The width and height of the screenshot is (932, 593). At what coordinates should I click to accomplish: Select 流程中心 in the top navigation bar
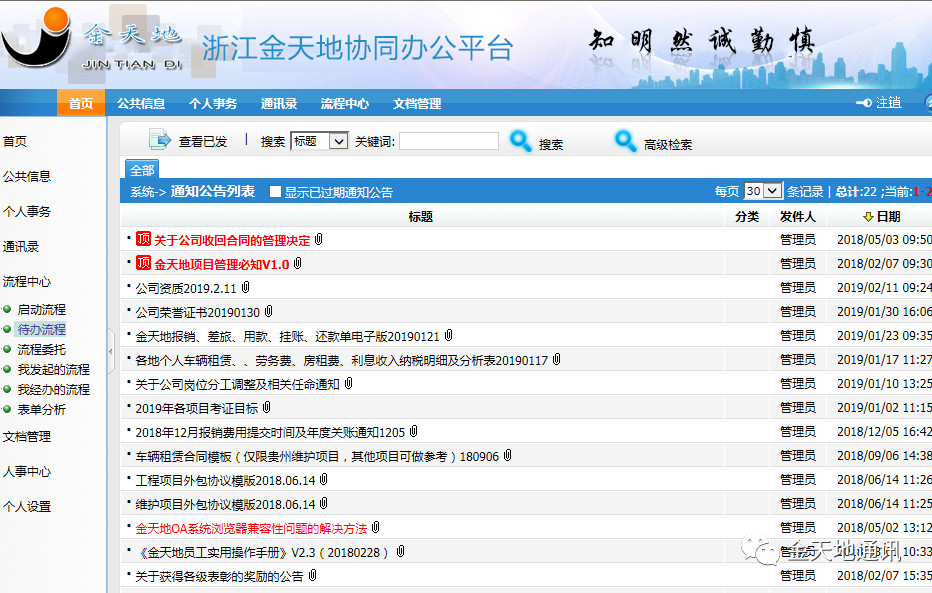coord(345,103)
